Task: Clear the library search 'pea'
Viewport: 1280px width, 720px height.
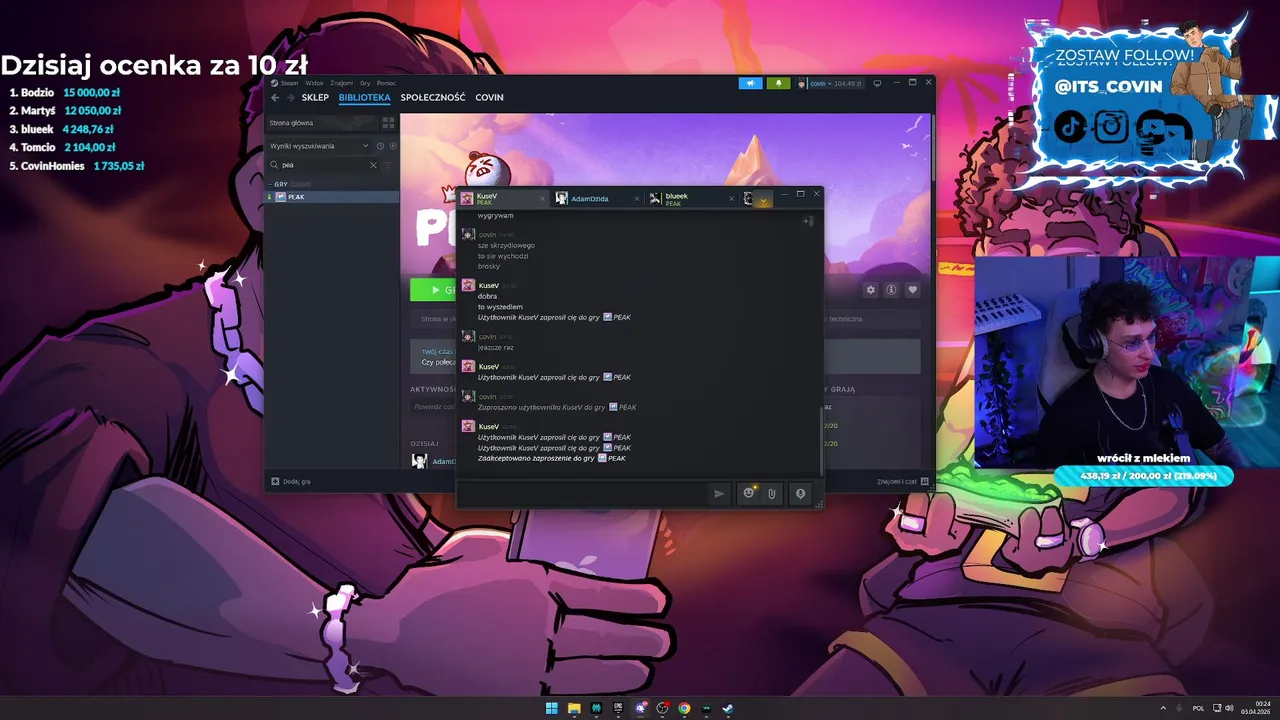Action: click(x=374, y=165)
